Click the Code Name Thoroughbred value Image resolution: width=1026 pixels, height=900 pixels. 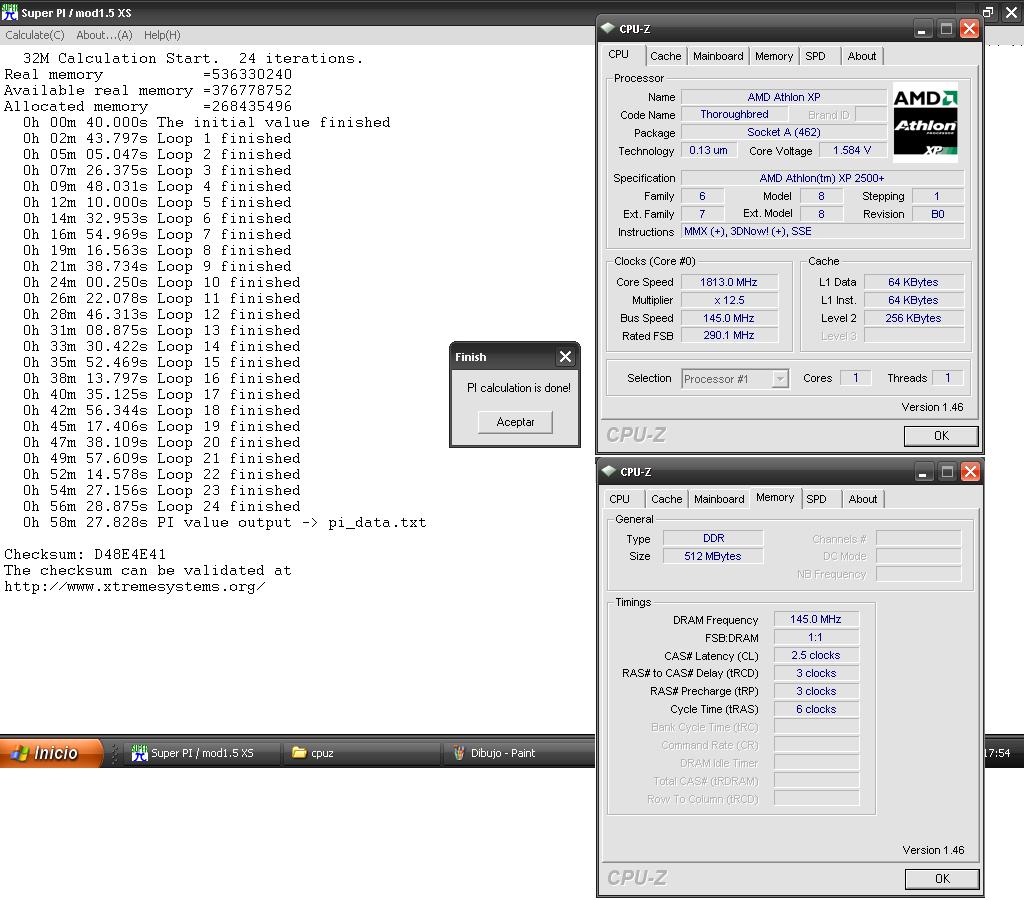pos(734,115)
